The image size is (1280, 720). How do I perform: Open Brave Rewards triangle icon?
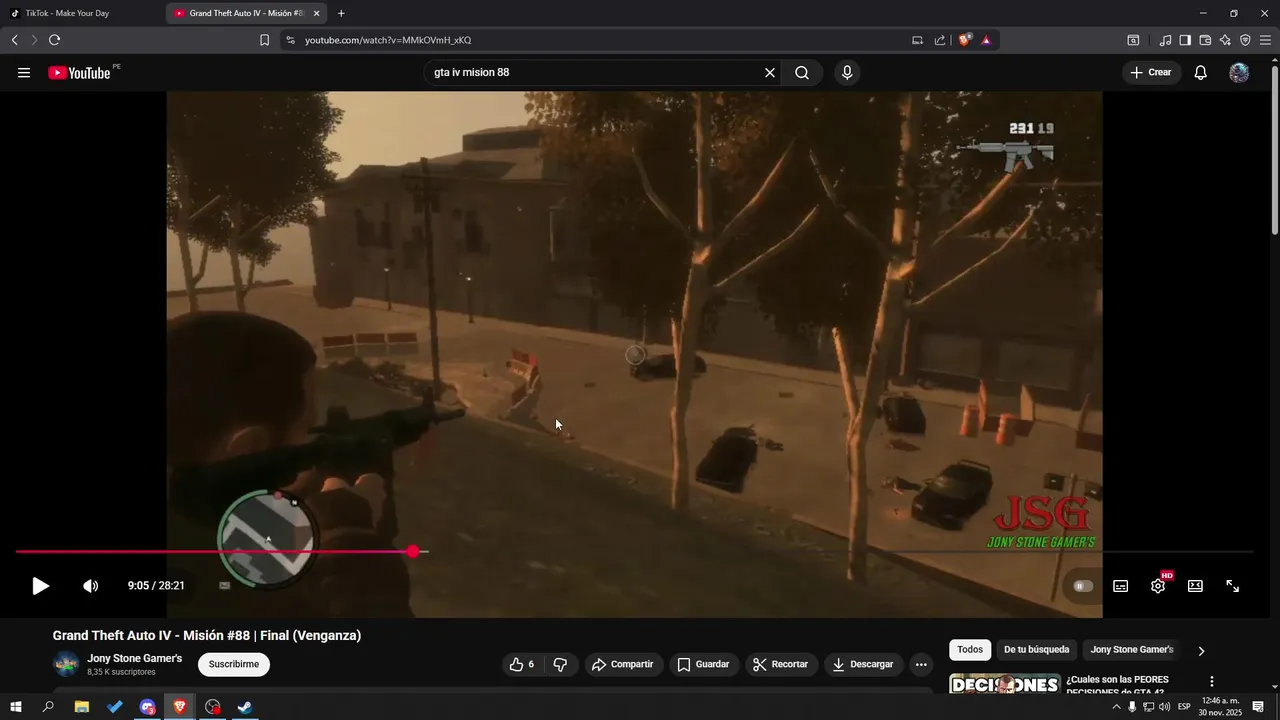click(x=986, y=40)
